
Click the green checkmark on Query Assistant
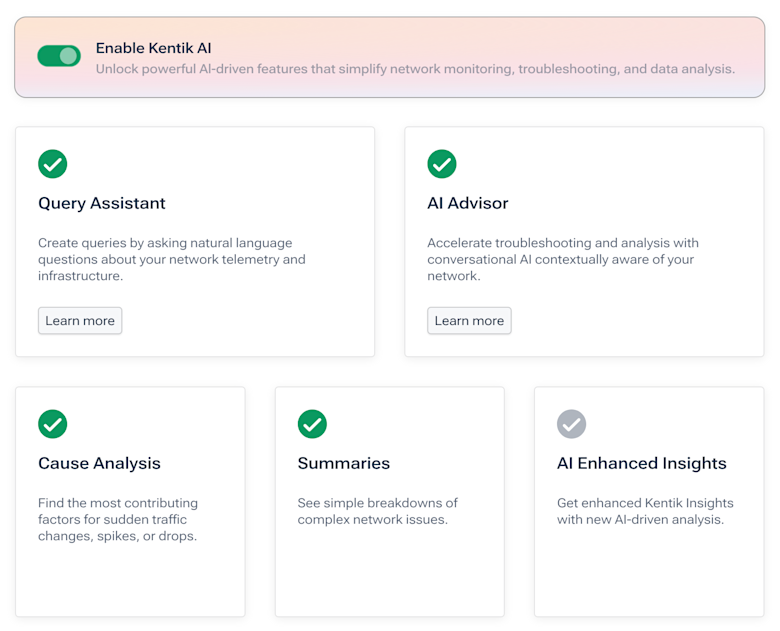click(x=53, y=164)
